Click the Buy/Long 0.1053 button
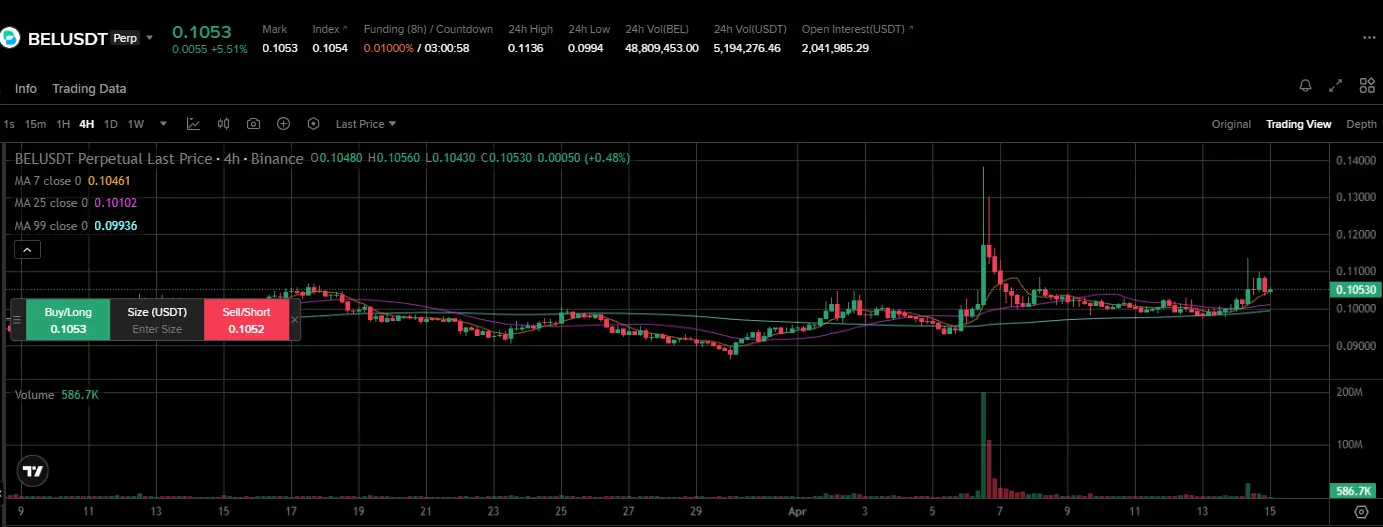This screenshot has height=527, width=1383. 68,320
